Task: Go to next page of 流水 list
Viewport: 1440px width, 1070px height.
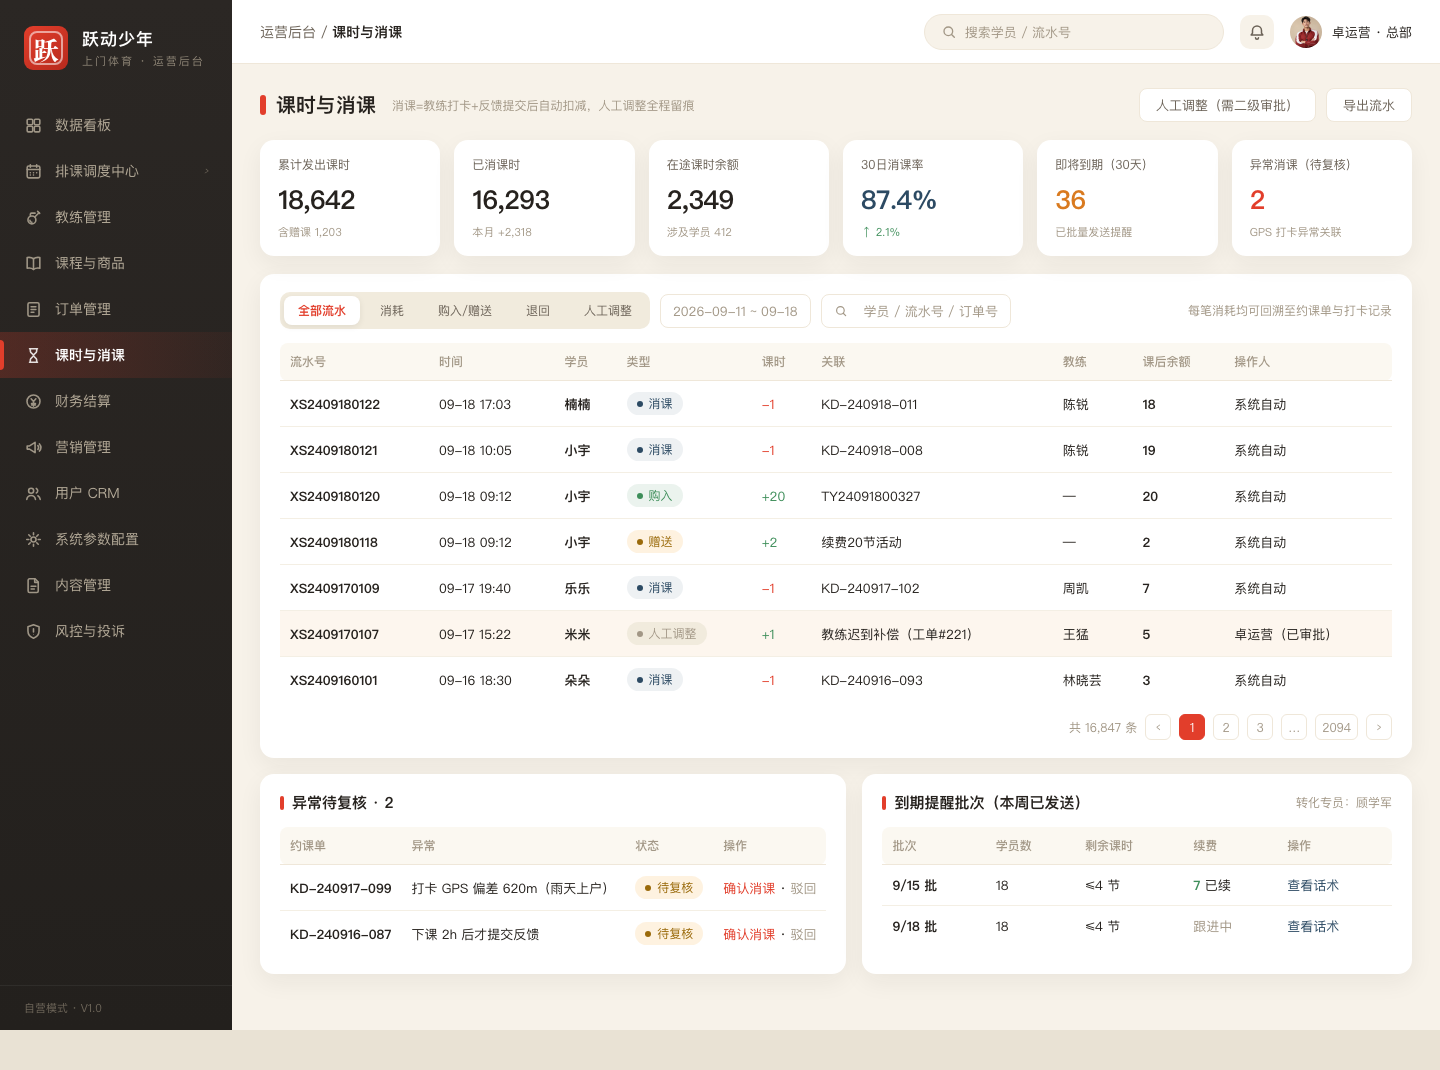Action: point(1379,727)
